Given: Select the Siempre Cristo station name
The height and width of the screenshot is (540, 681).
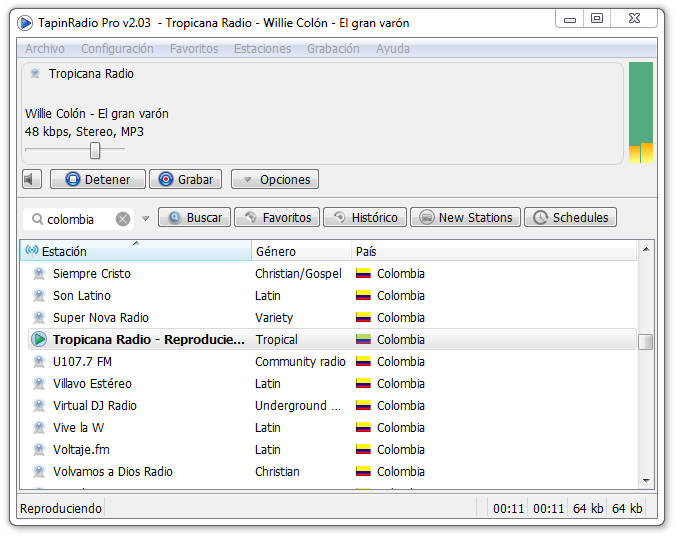Looking at the screenshot, I should coord(92,274).
